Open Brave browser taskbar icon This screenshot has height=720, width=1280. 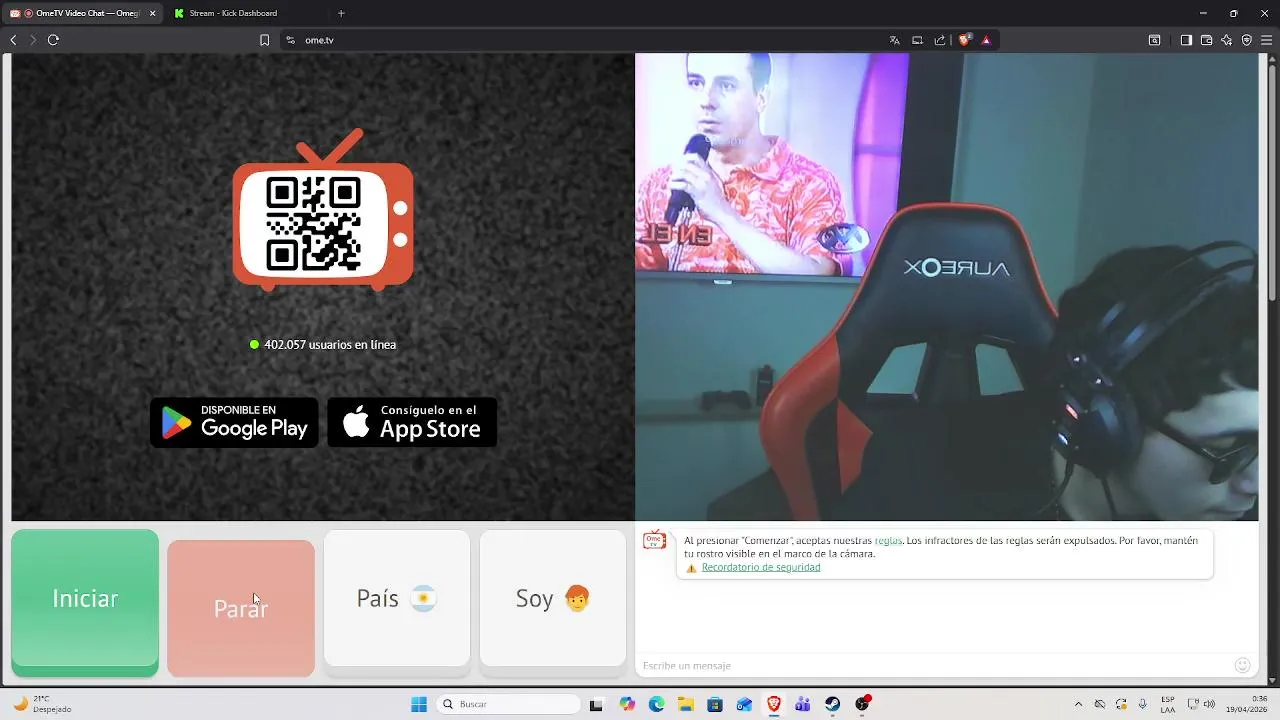click(774, 704)
